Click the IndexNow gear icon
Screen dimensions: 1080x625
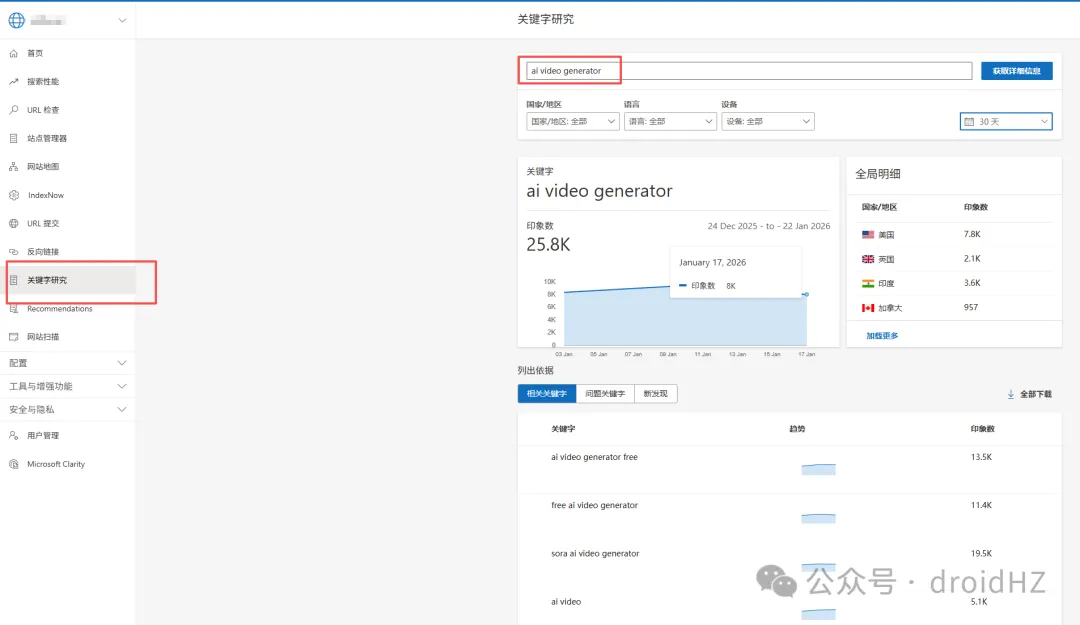[x=14, y=195]
